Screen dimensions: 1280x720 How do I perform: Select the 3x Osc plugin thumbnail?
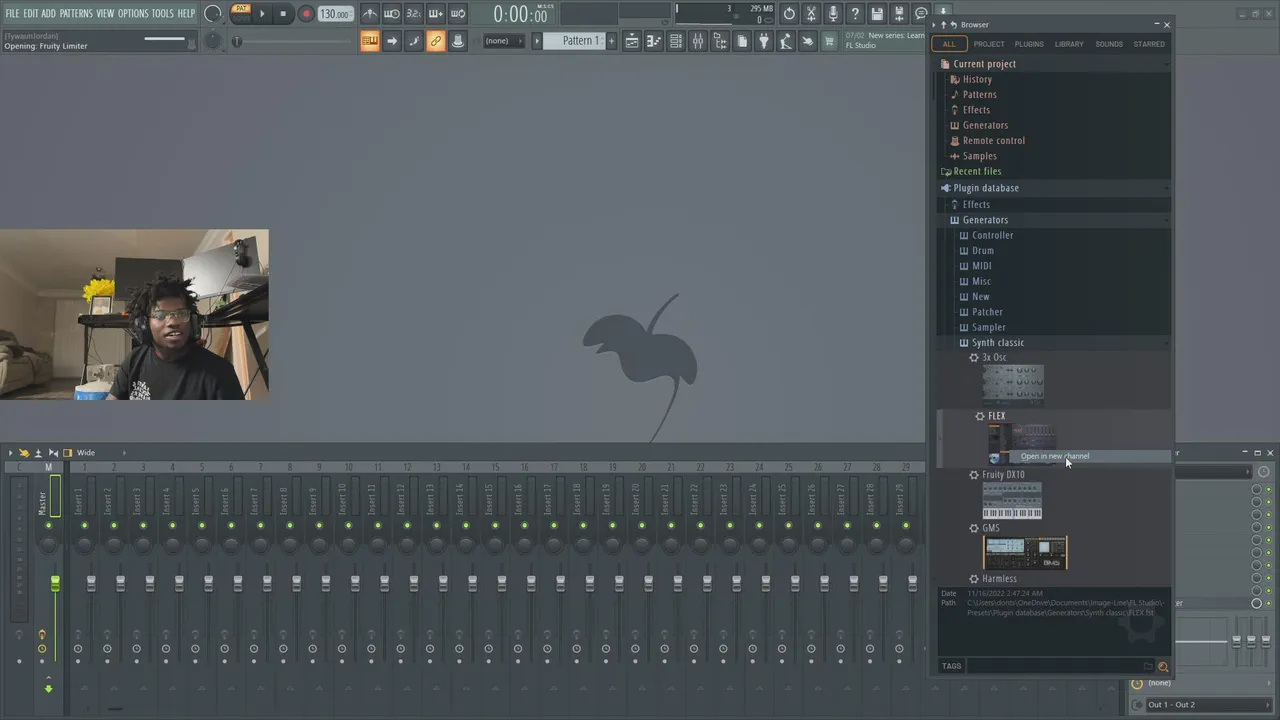[x=1013, y=385]
